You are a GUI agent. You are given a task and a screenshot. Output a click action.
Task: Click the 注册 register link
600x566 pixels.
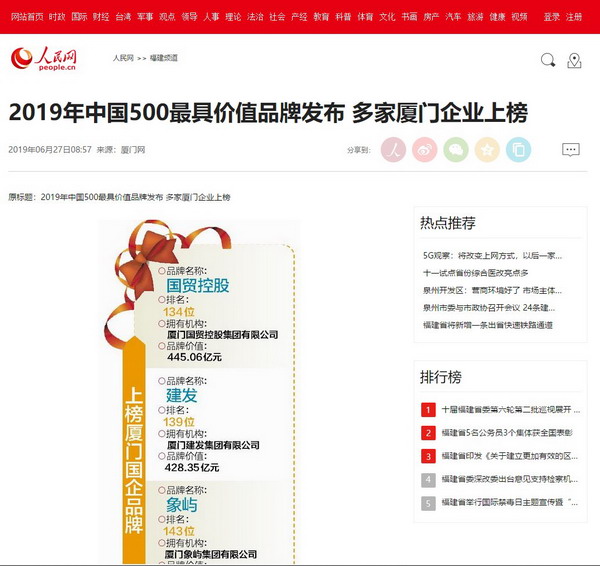click(x=574, y=17)
